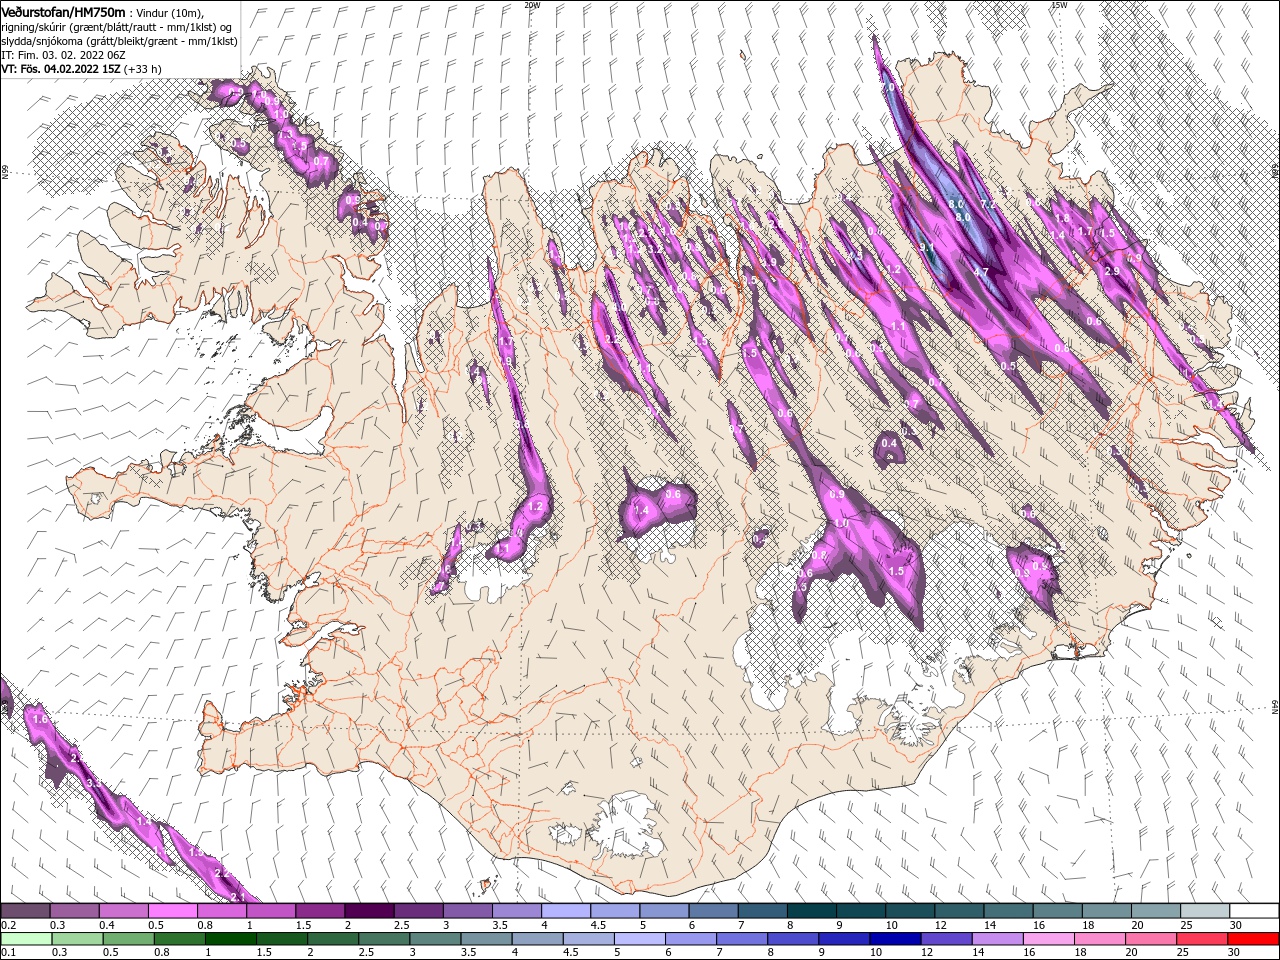Click the '0.1' label under the lower legend
1280x960 pixels.
pos(8,952)
